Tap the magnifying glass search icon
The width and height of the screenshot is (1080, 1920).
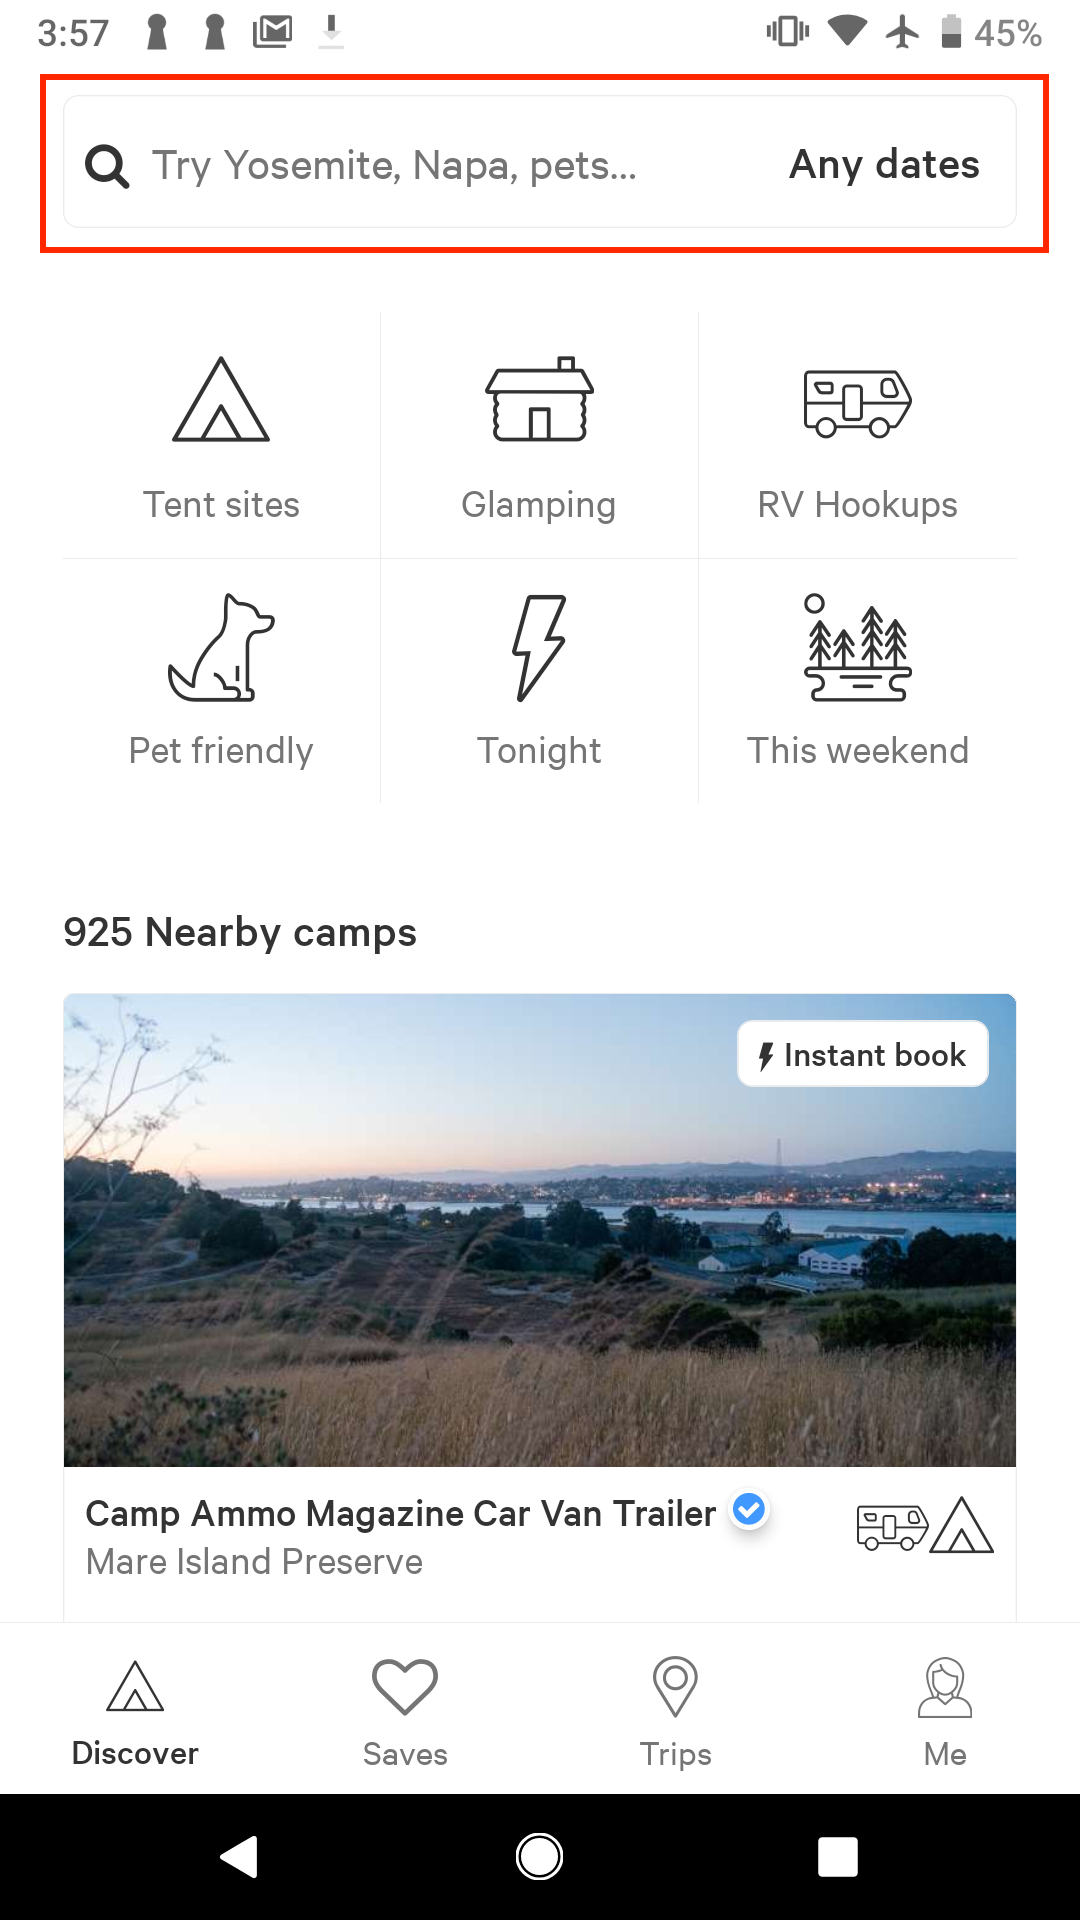click(107, 166)
